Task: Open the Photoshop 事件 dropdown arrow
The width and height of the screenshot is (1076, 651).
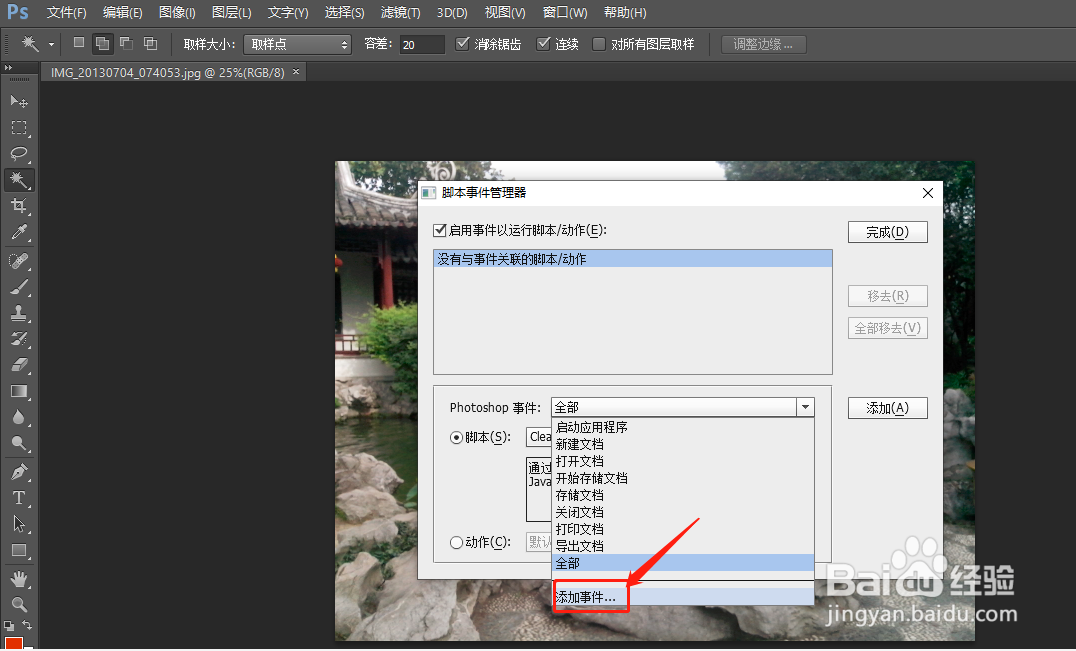Action: pos(805,407)
